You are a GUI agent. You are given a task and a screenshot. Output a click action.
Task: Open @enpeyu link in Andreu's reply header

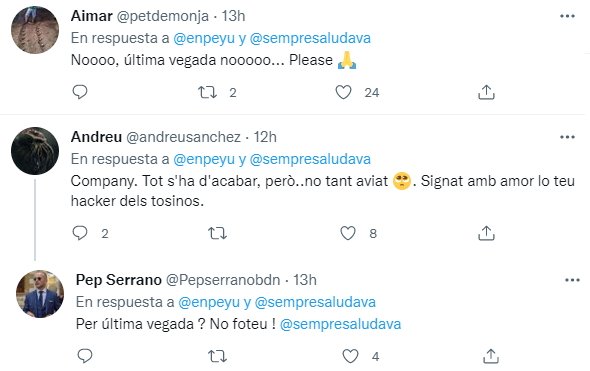[x=204, y=159]
